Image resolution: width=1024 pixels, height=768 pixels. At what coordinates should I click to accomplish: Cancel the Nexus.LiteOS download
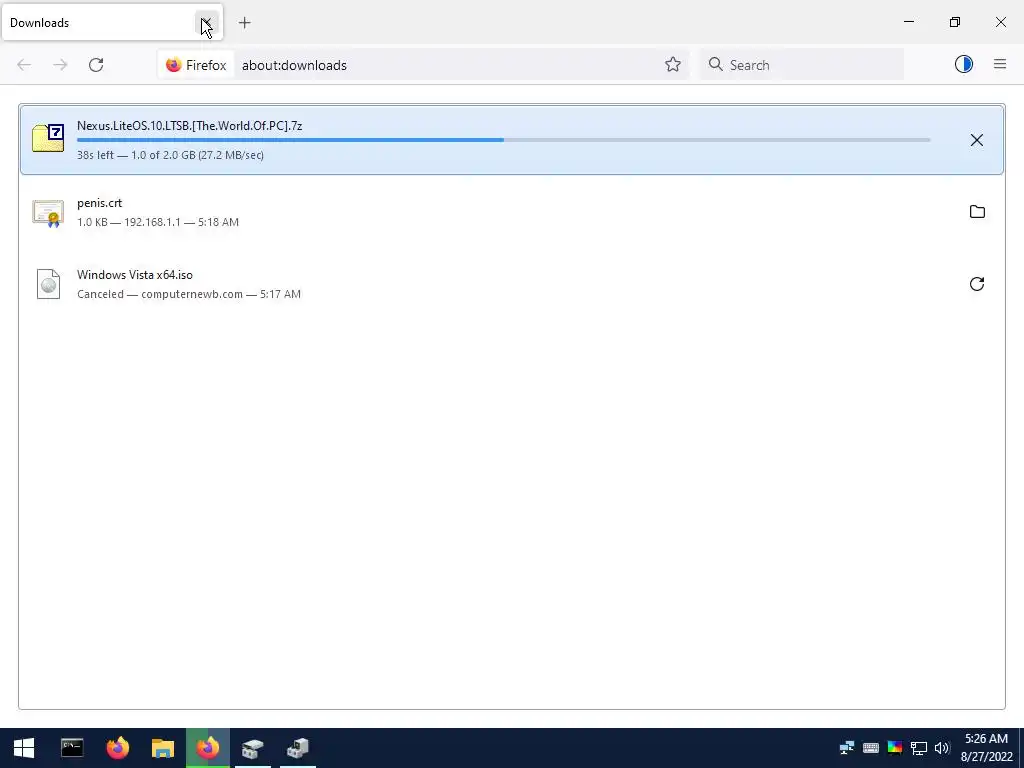(976, 140)
